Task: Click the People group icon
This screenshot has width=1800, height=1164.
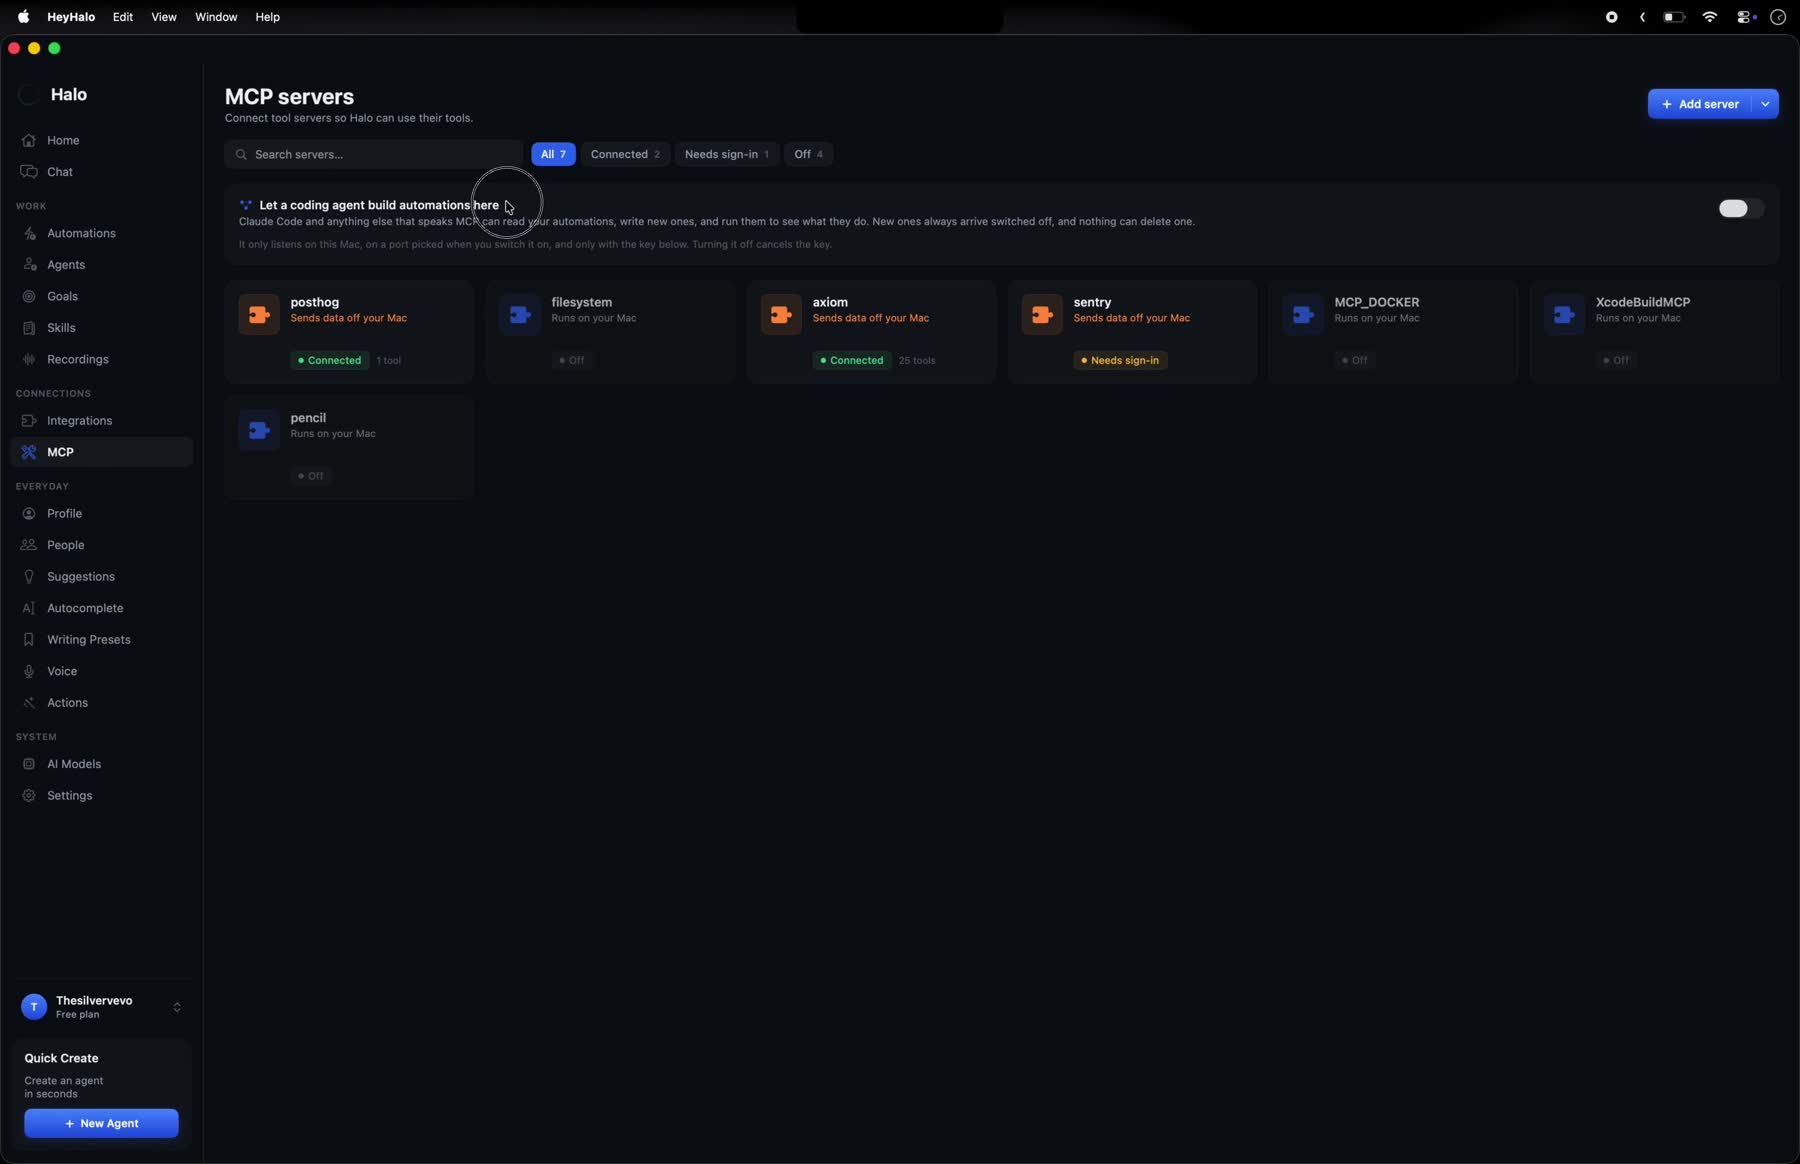Action: coord(29,546)
